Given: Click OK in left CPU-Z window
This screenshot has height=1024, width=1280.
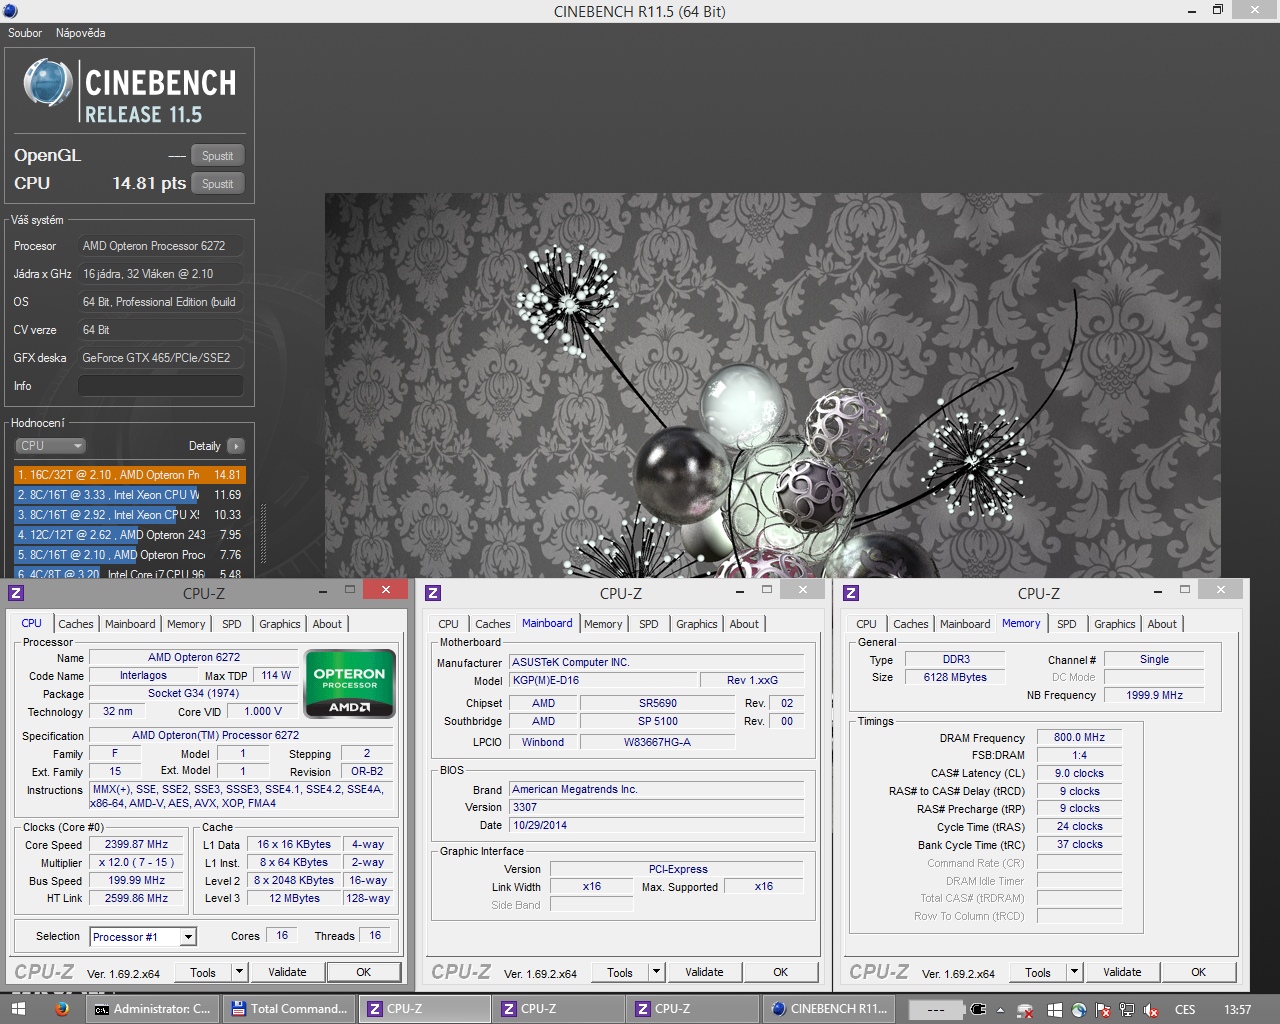Looking at the screenshot, I should click(x=364, y=972).
